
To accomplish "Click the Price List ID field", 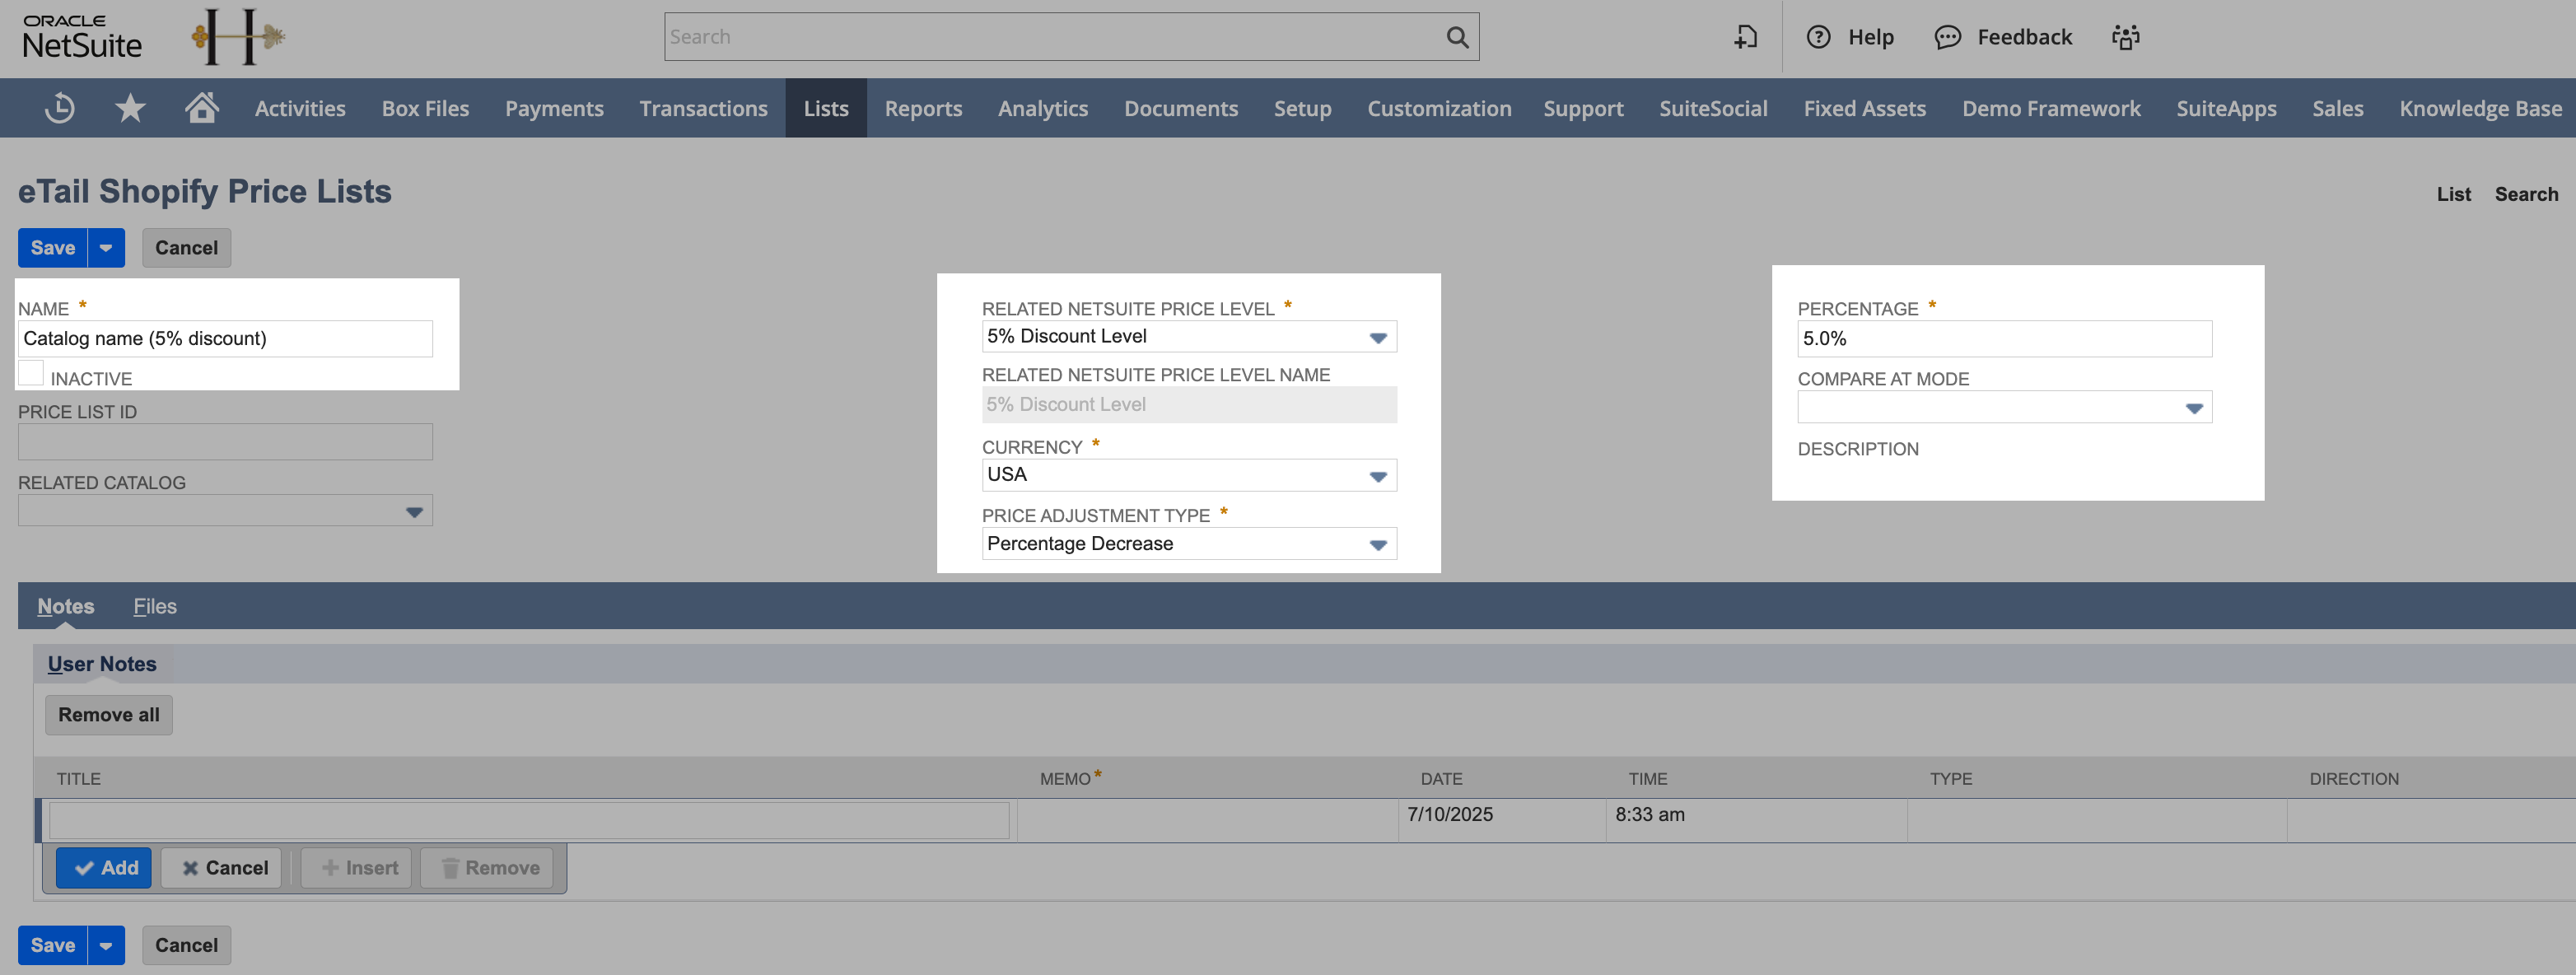I will (225, 442).
